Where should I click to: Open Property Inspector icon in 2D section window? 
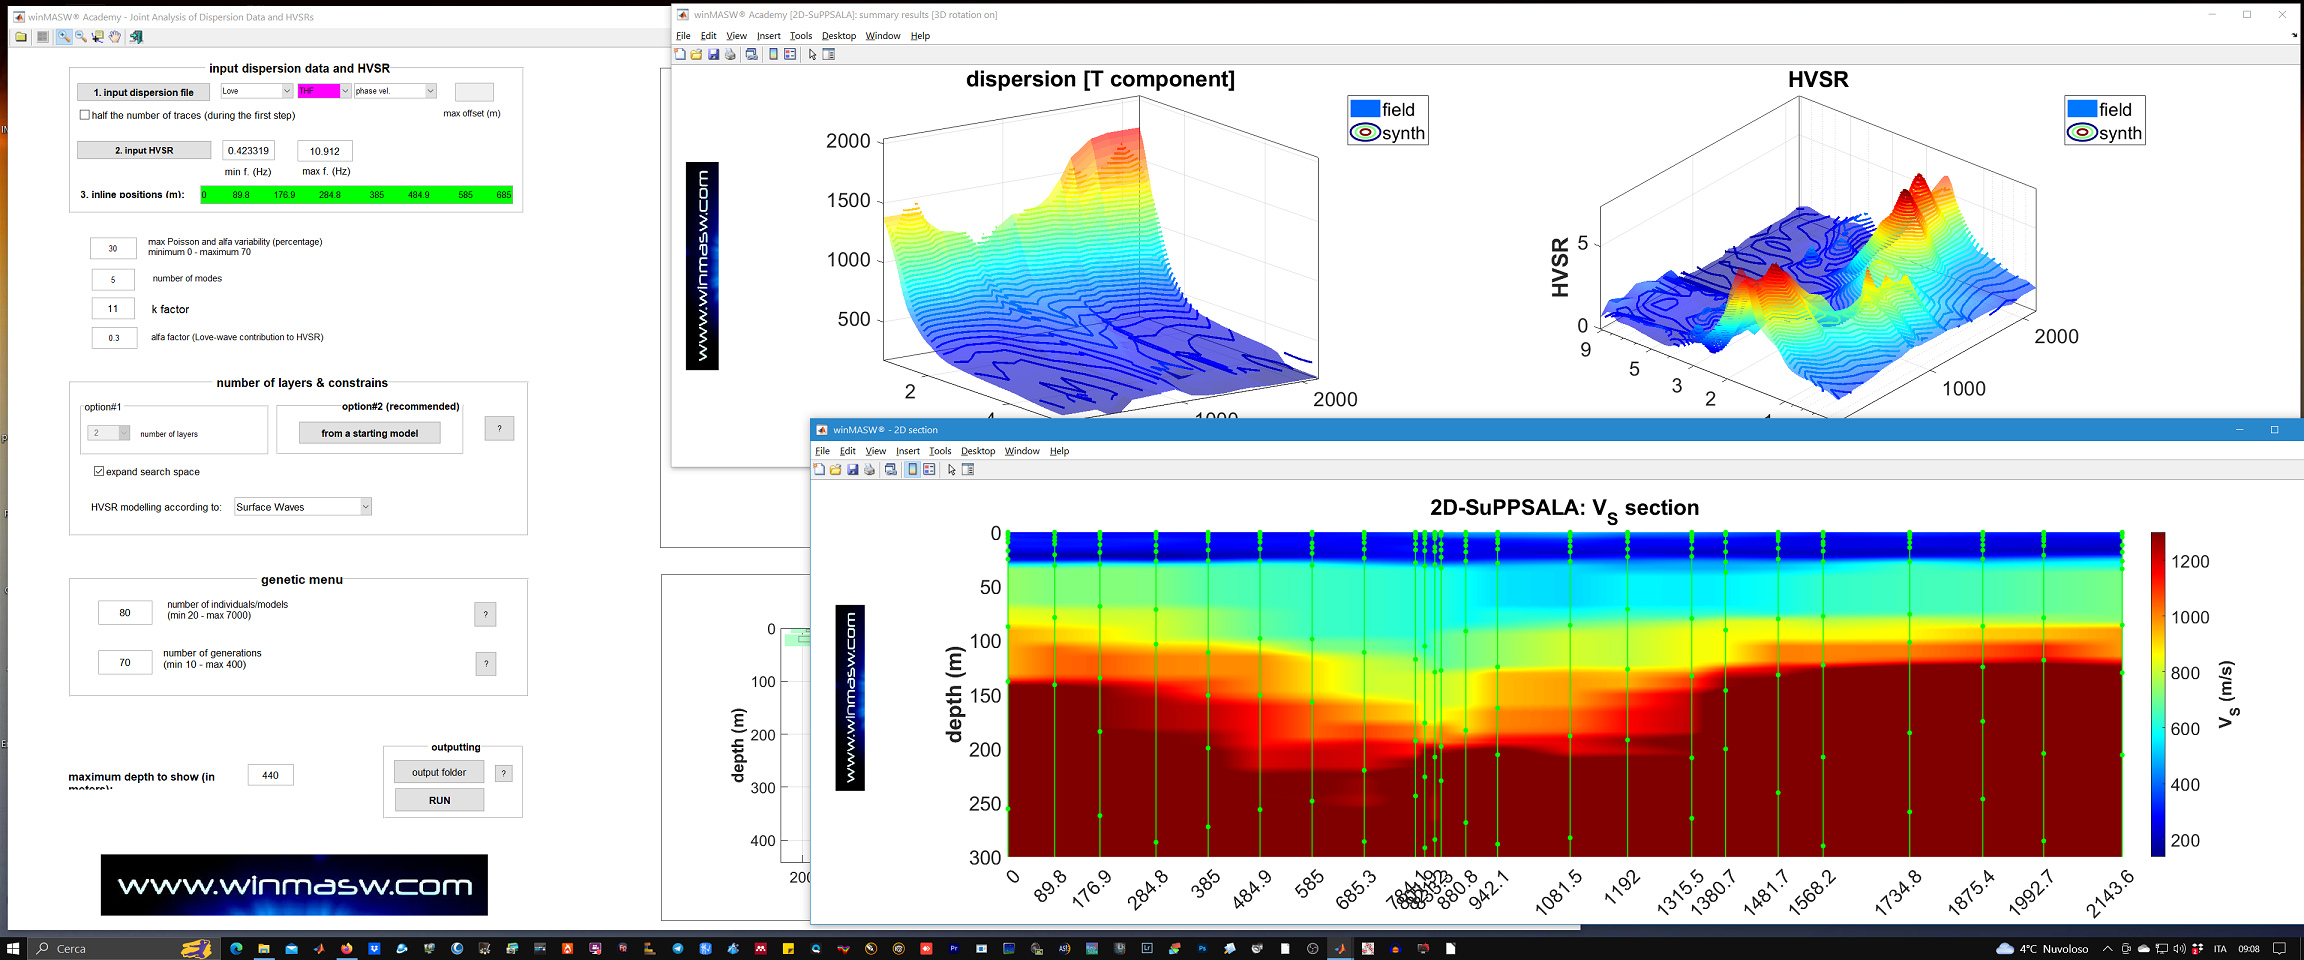pos(968,469)
